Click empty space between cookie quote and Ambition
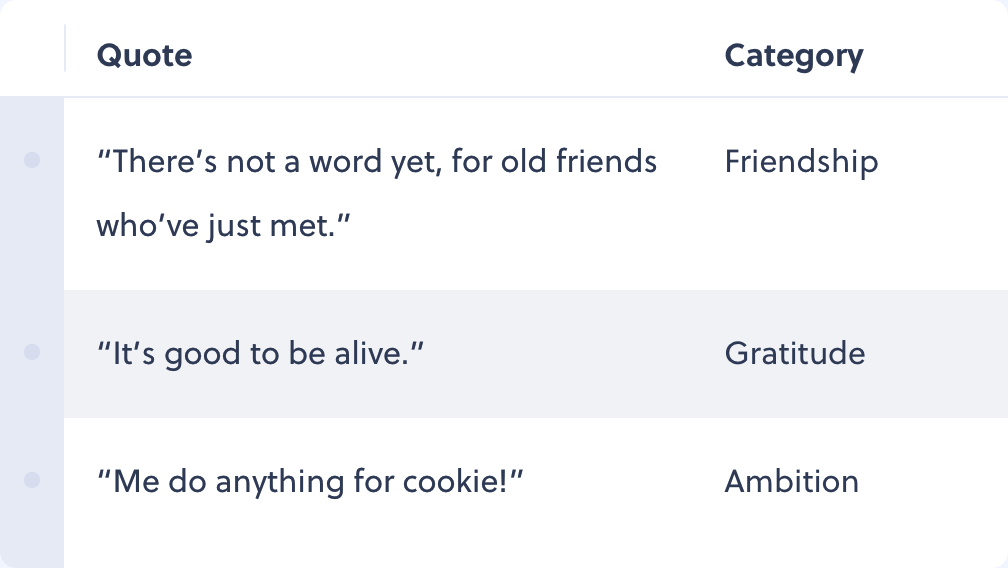 click(624, 481)
